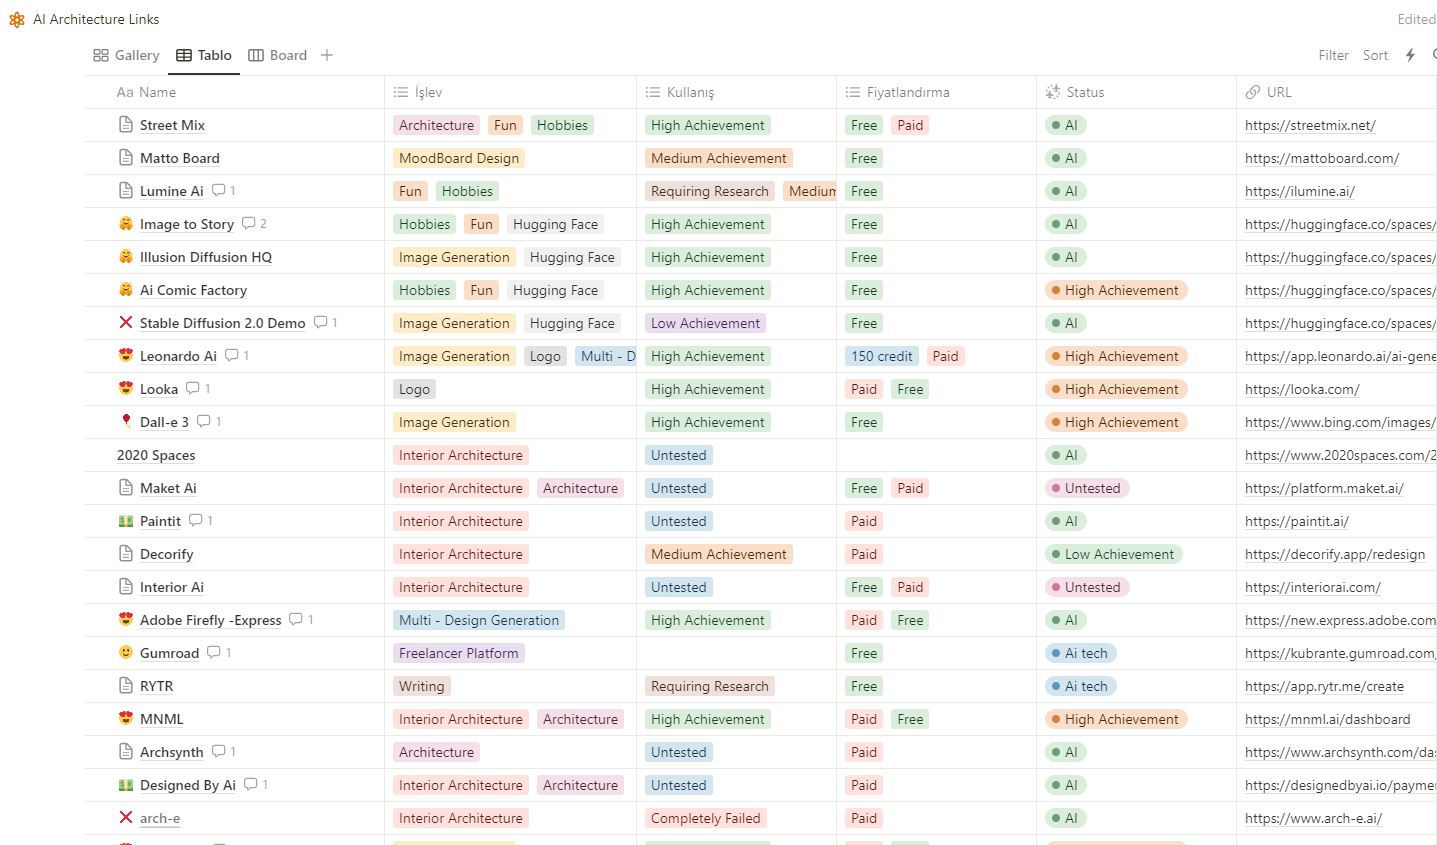The image size is (1437, 845).
Task: Click the Low Achievement tag on Stable Diffusion row
Action: coord(705,323)
